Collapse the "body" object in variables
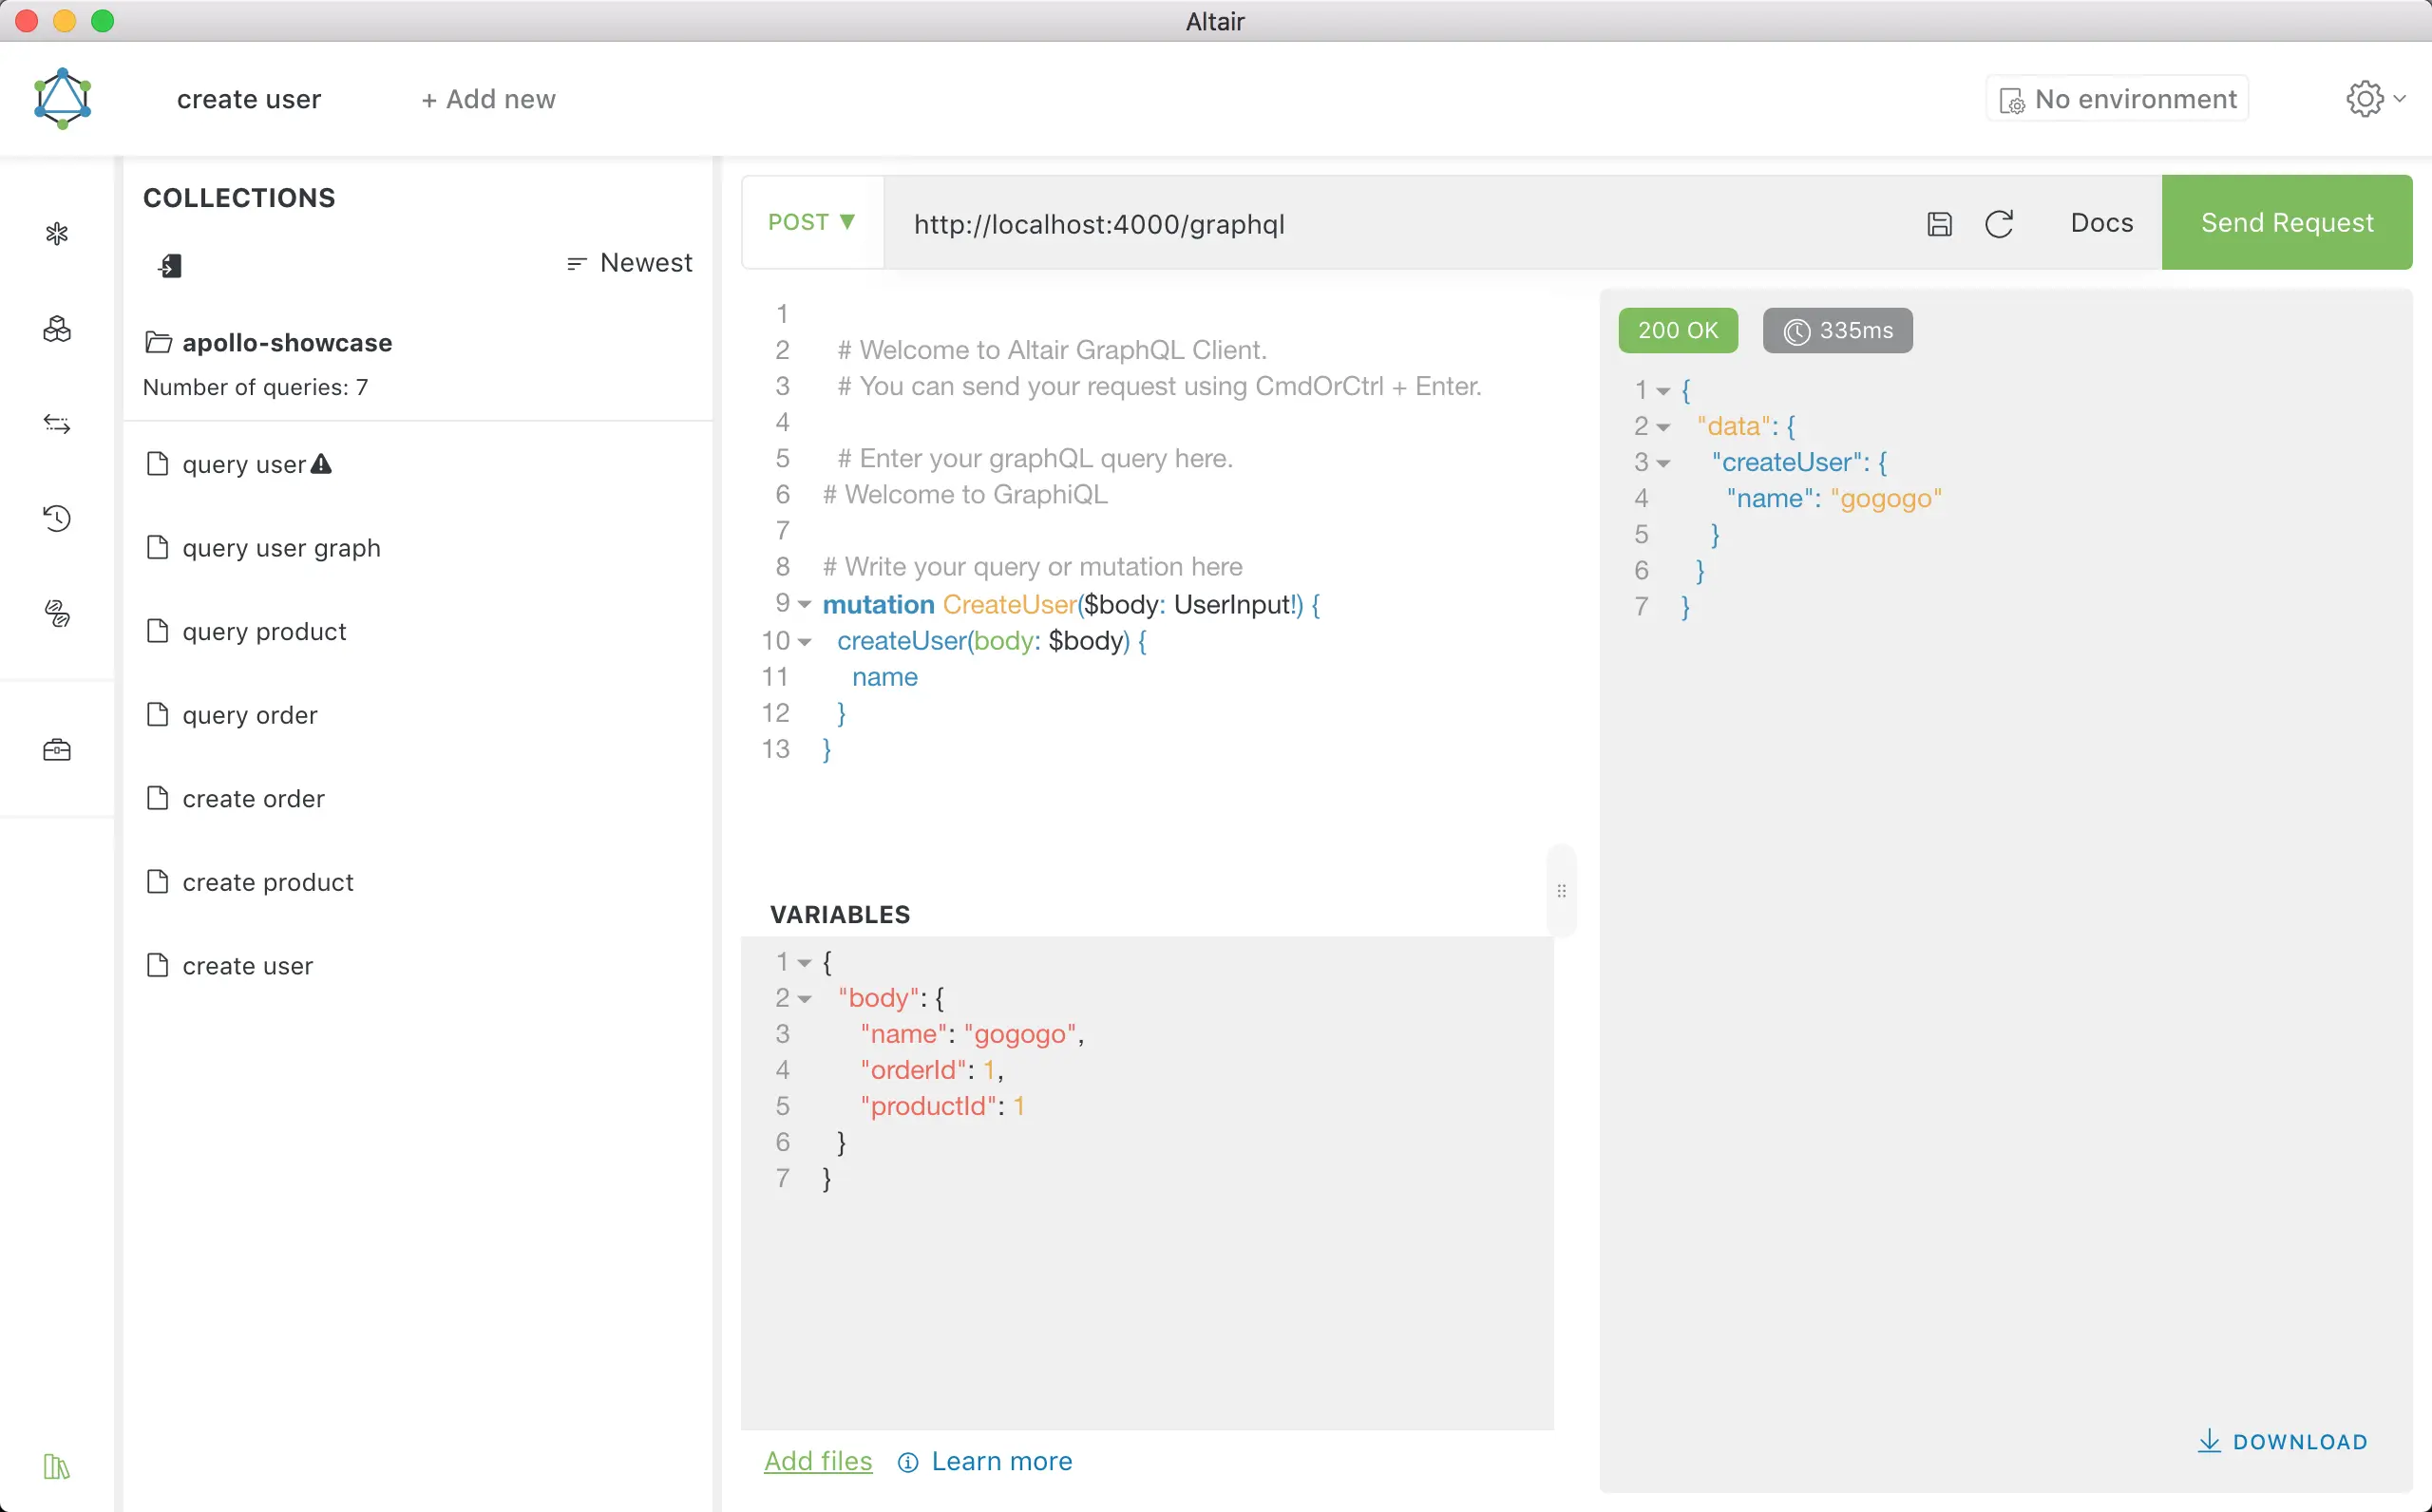Image resolution: width=2432 pixels, height=1512 pixels. click(805, 998)
